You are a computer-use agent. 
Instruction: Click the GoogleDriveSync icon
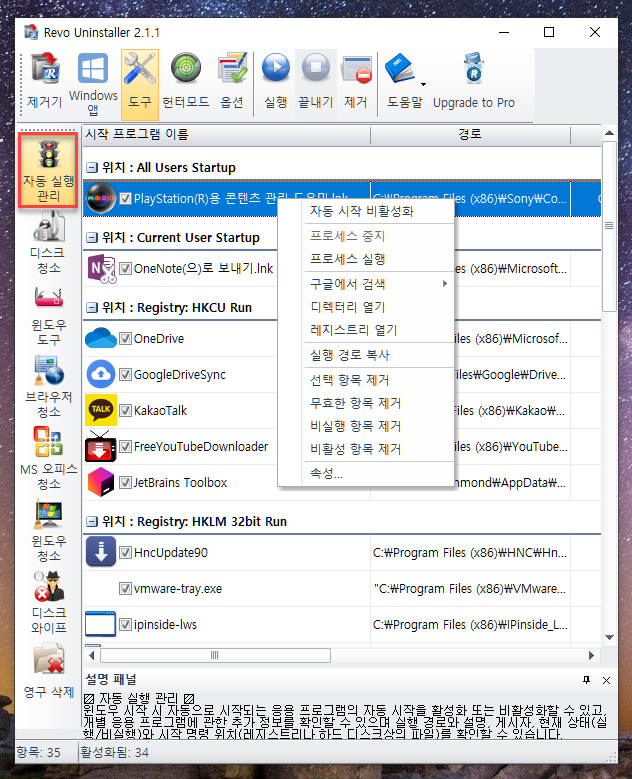pos(101,374)
